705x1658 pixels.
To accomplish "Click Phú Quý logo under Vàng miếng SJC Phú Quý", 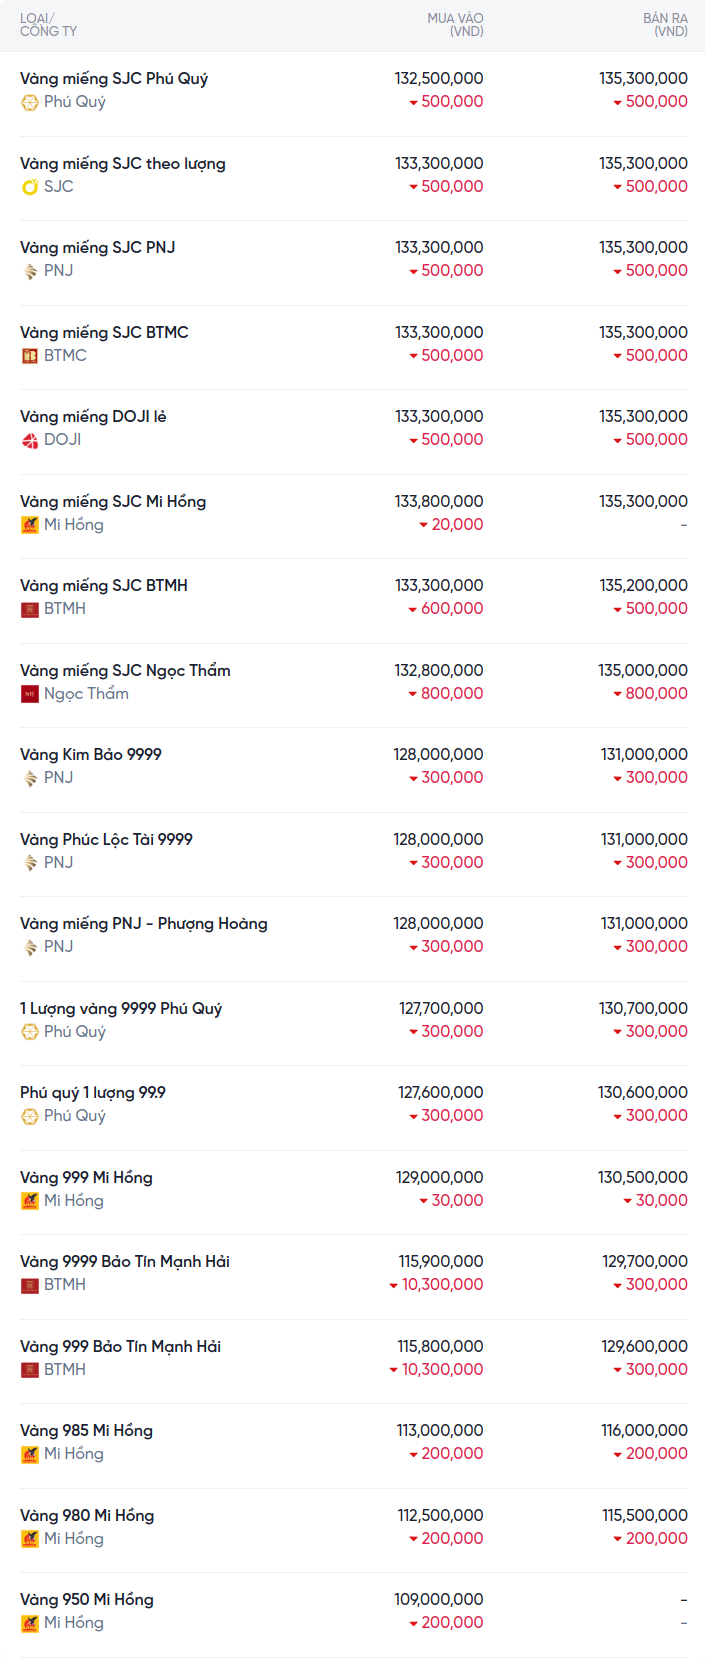I will (30, 102).
